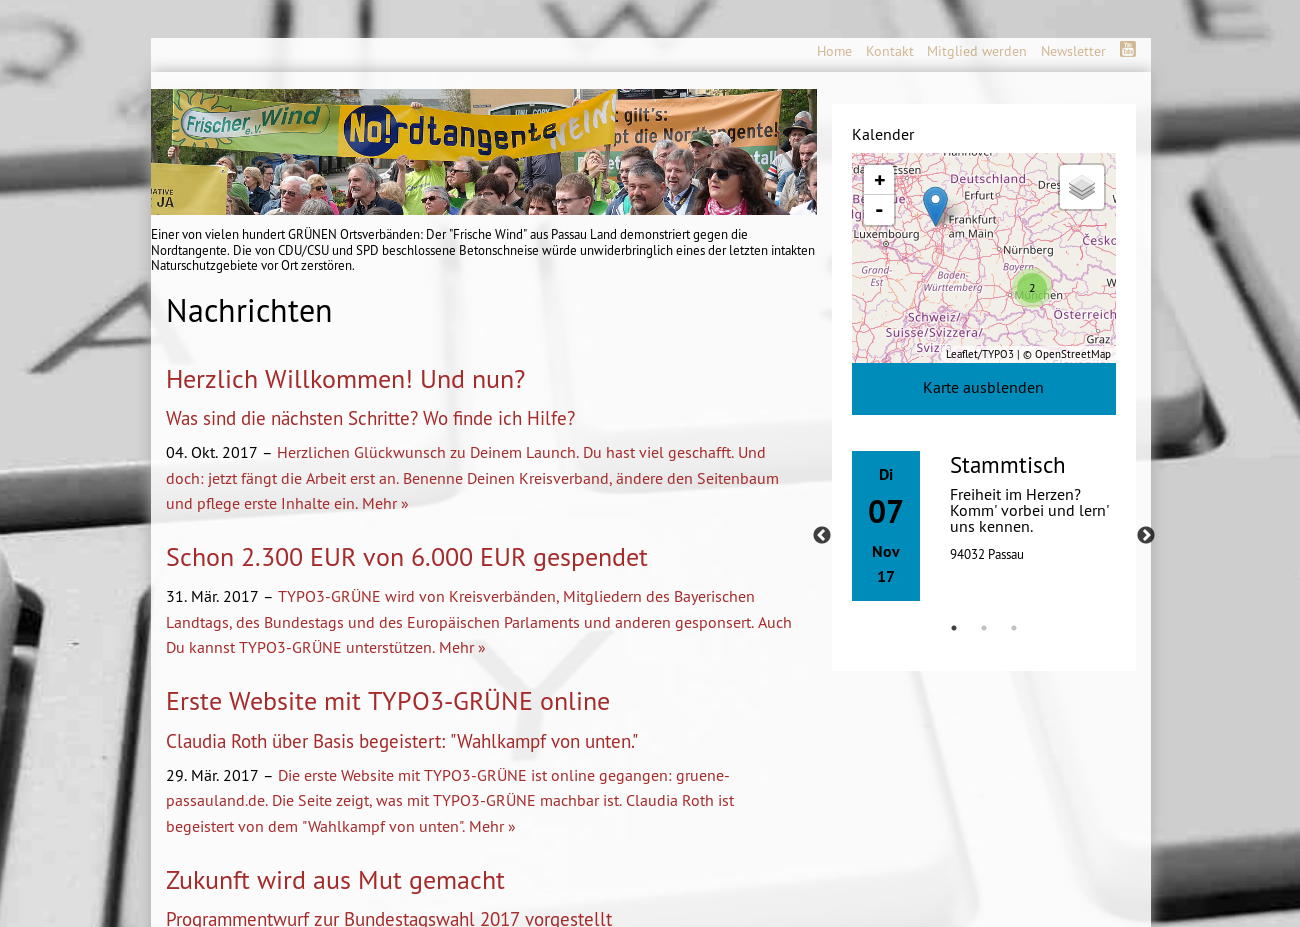
Task: Open headline Herzlich Willkommen! Und nun?
Action: click(345, 379)
